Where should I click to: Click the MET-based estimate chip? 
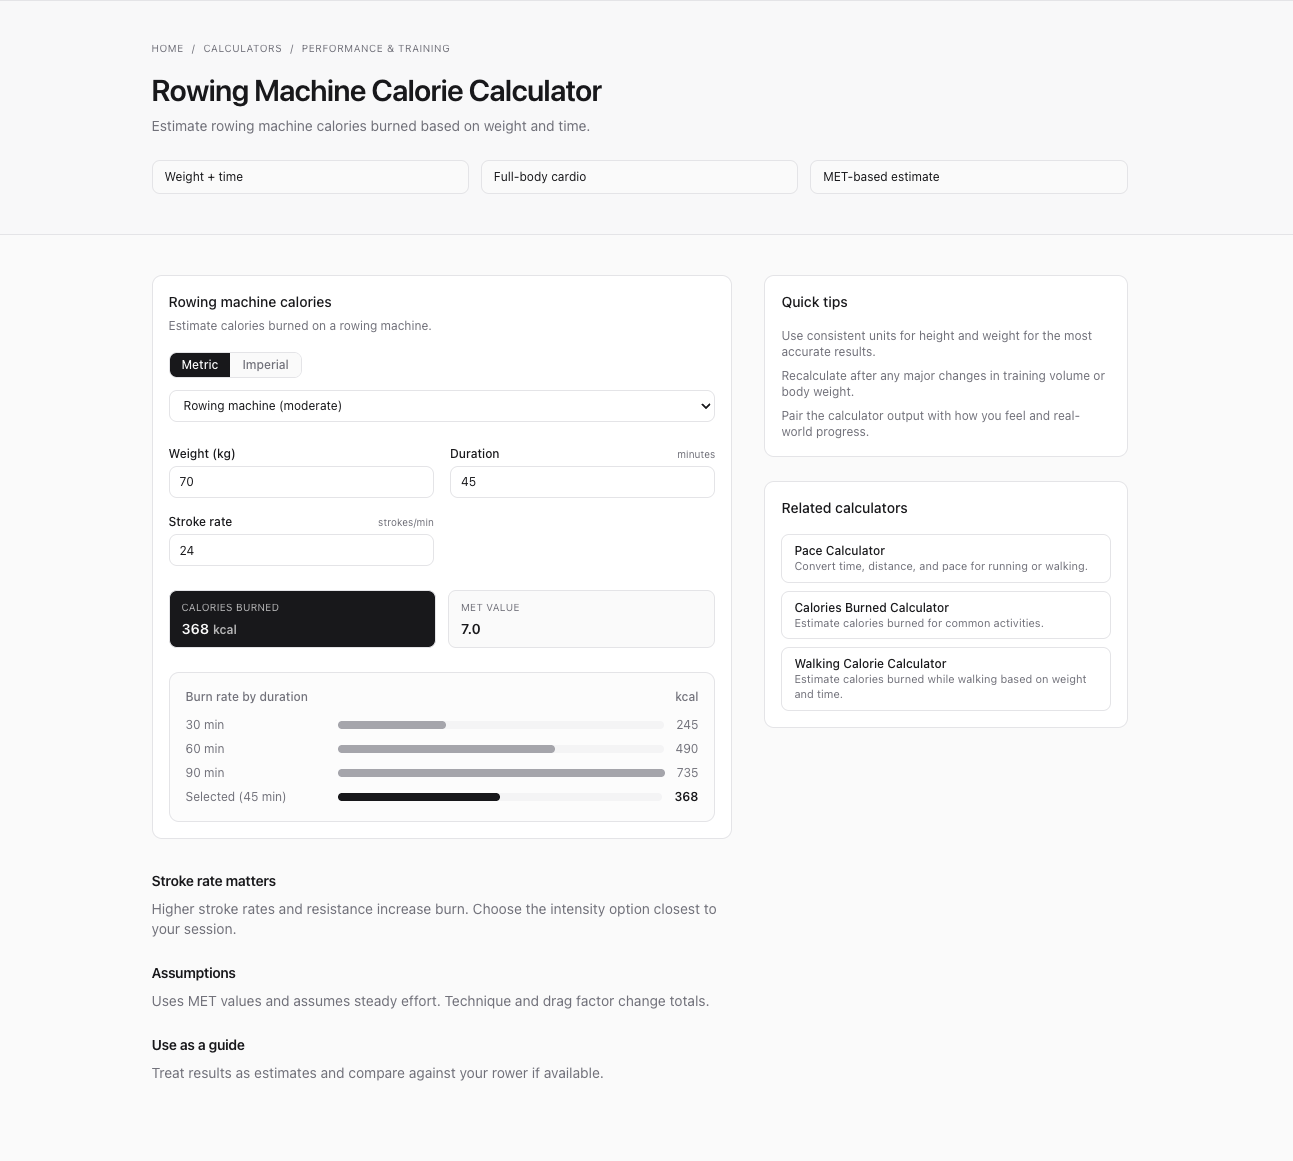(x=968, y=177)
